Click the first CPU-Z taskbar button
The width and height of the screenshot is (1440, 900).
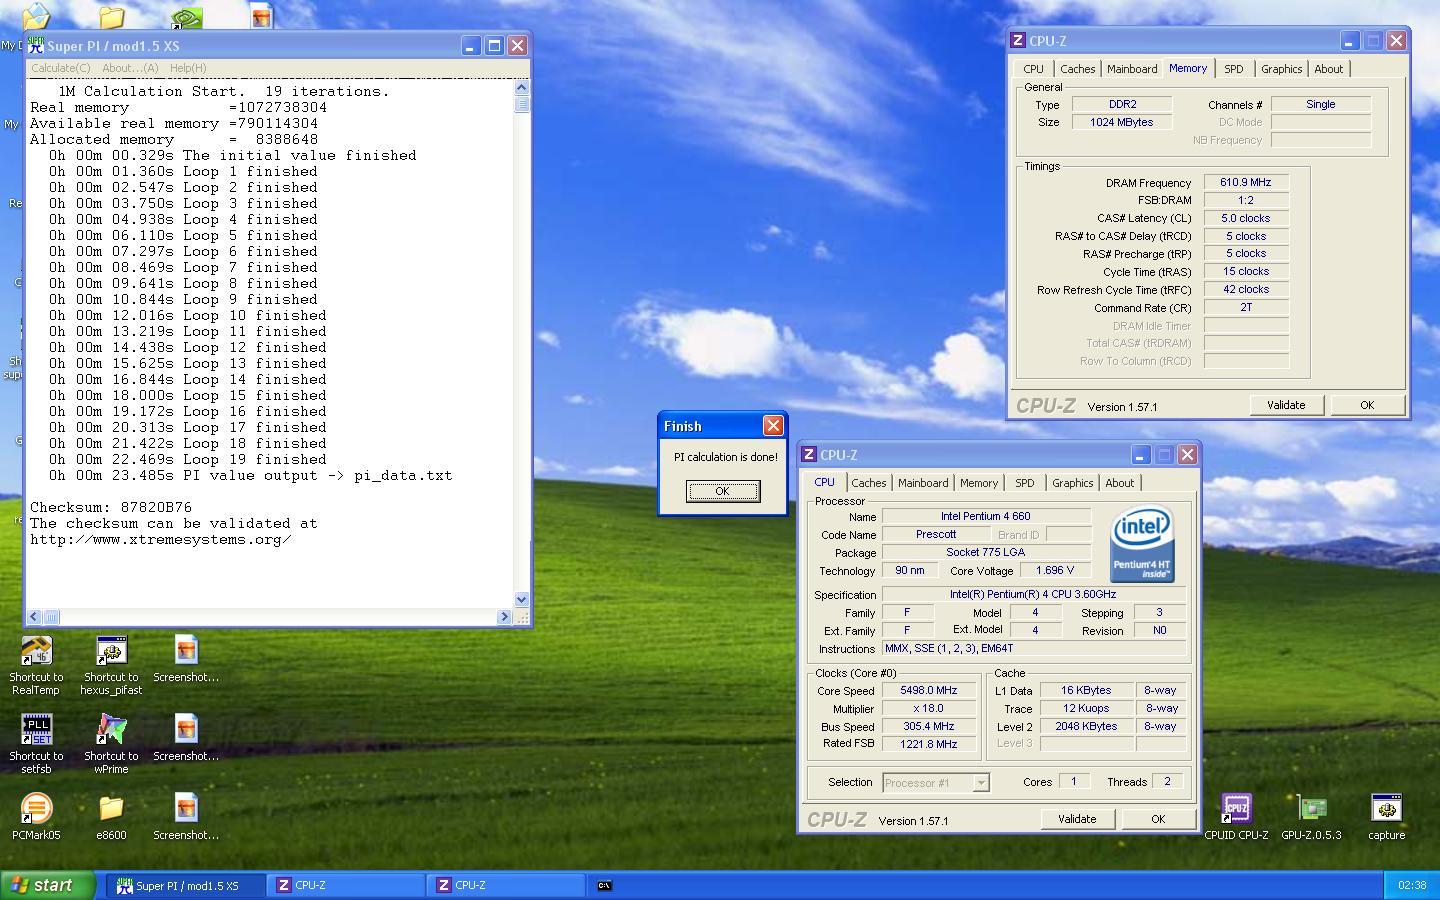(x=348, y=885)
